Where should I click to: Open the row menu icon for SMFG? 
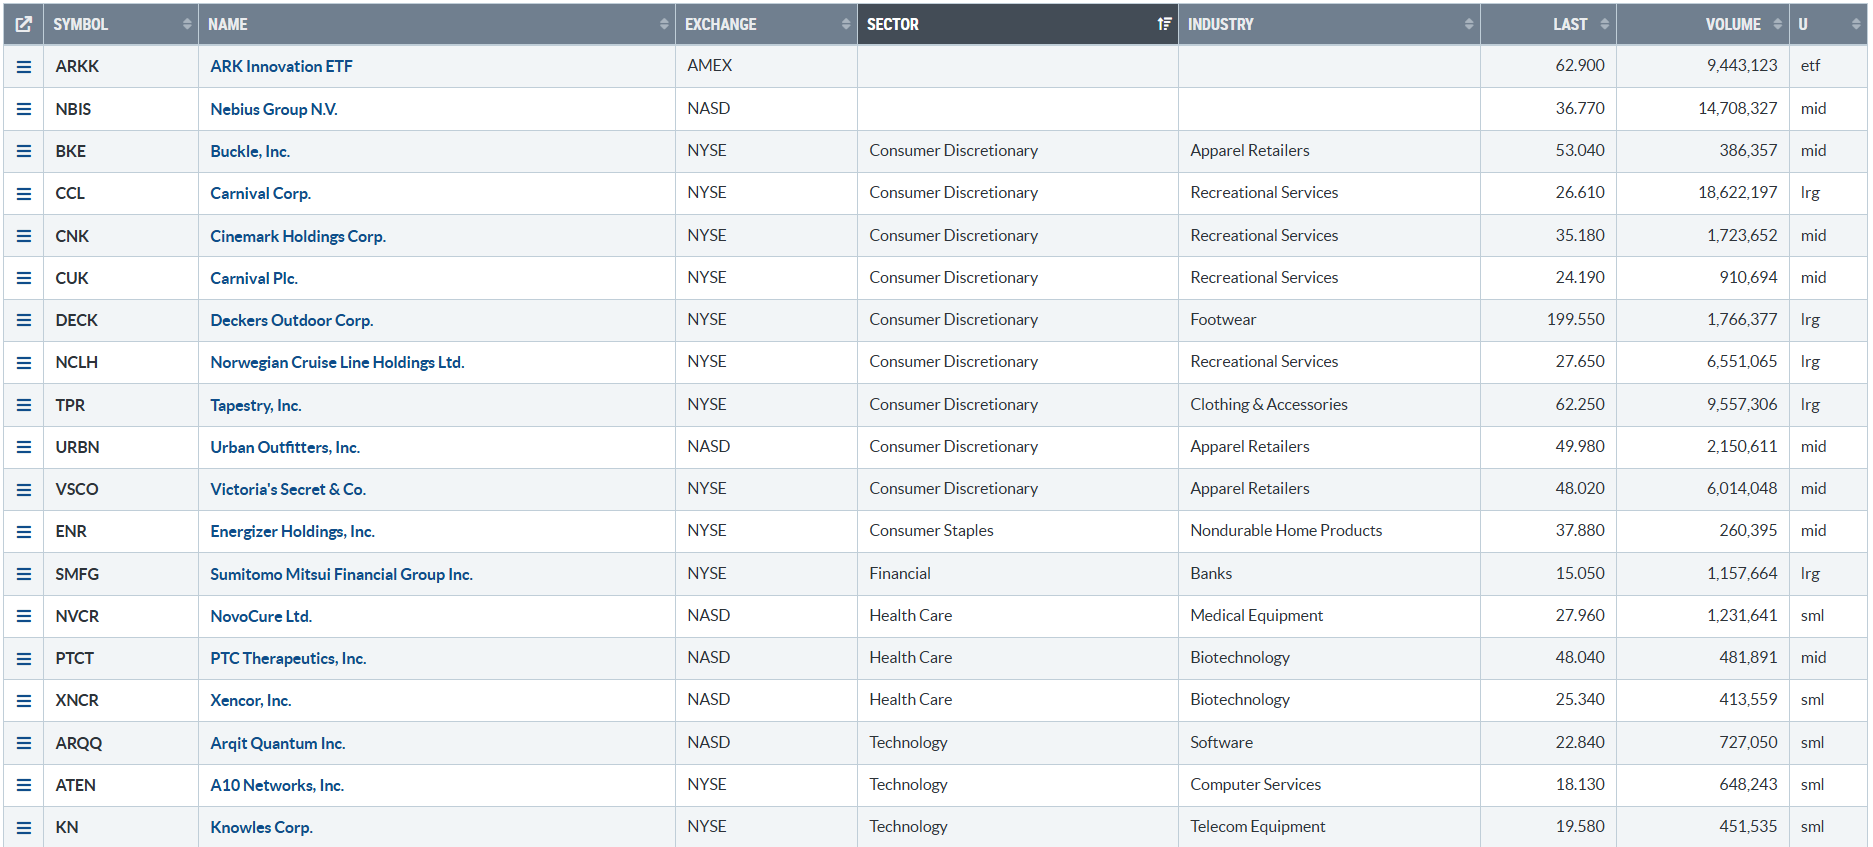tap(24, 575)
